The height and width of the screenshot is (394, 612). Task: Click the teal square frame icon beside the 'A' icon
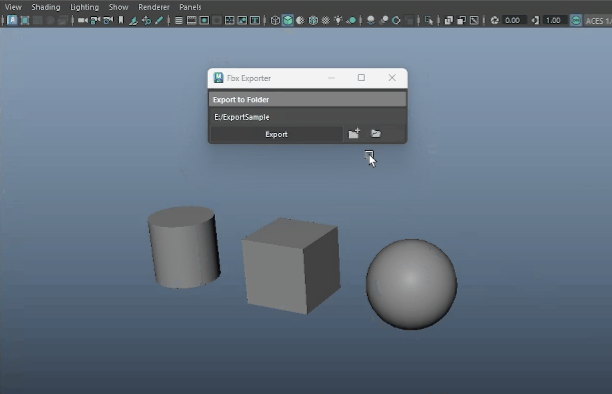(x=25, y=20)
